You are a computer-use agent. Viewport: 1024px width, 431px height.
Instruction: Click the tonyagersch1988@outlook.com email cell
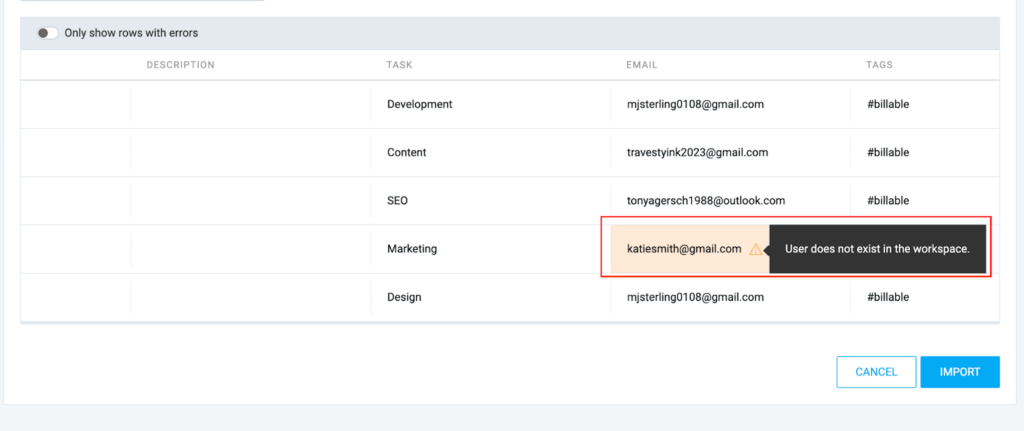pyautogui.click(x=705, y=200)
